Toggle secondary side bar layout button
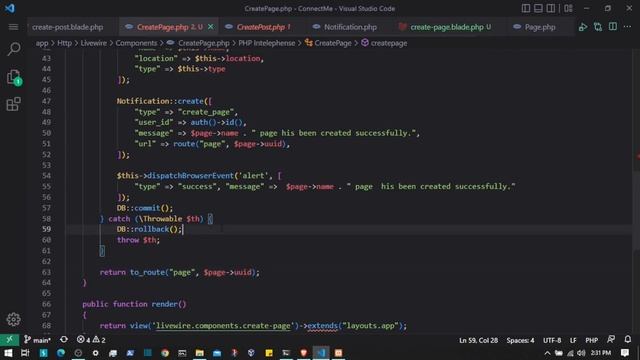This screenshot has width=640, height=360. pos(551,8)
